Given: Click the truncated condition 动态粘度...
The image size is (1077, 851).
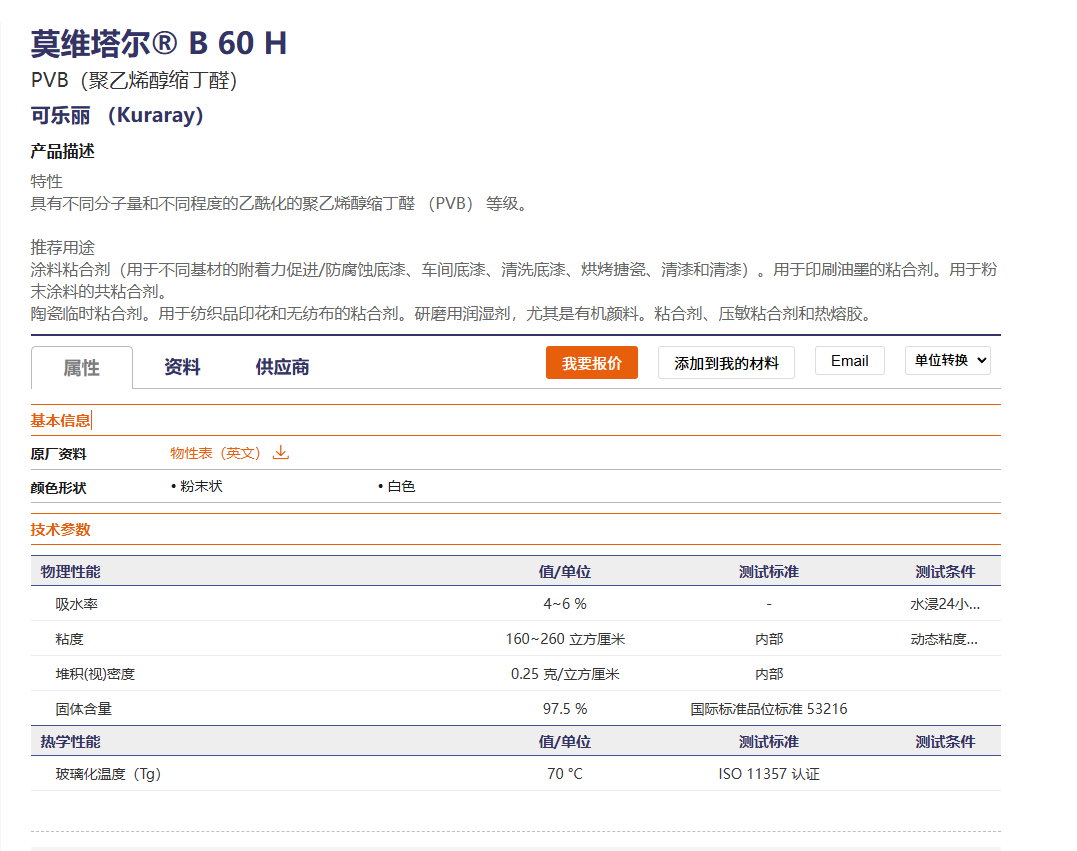Looking at the screenshot, I should [x=944, y=639].
